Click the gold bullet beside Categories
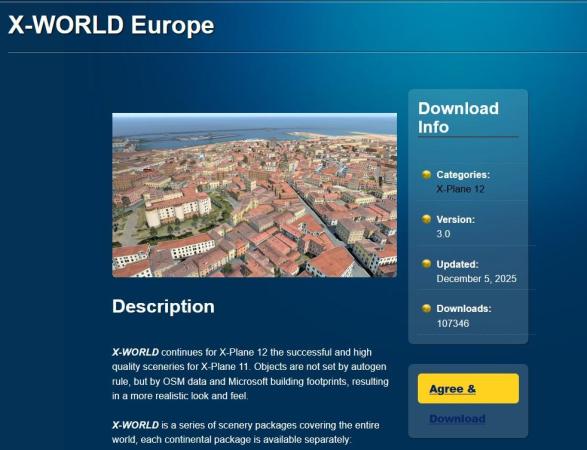 [x=426, y=174]
